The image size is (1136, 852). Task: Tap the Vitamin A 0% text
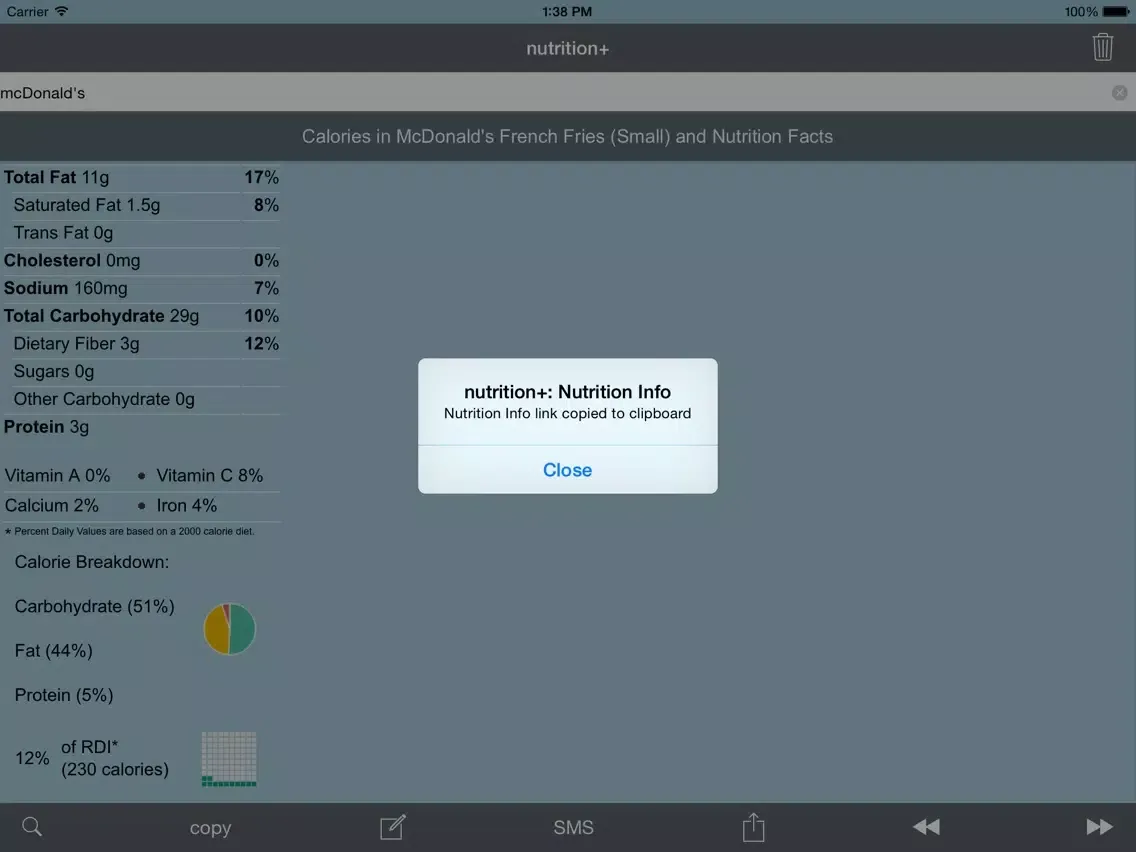coord(57,476)
